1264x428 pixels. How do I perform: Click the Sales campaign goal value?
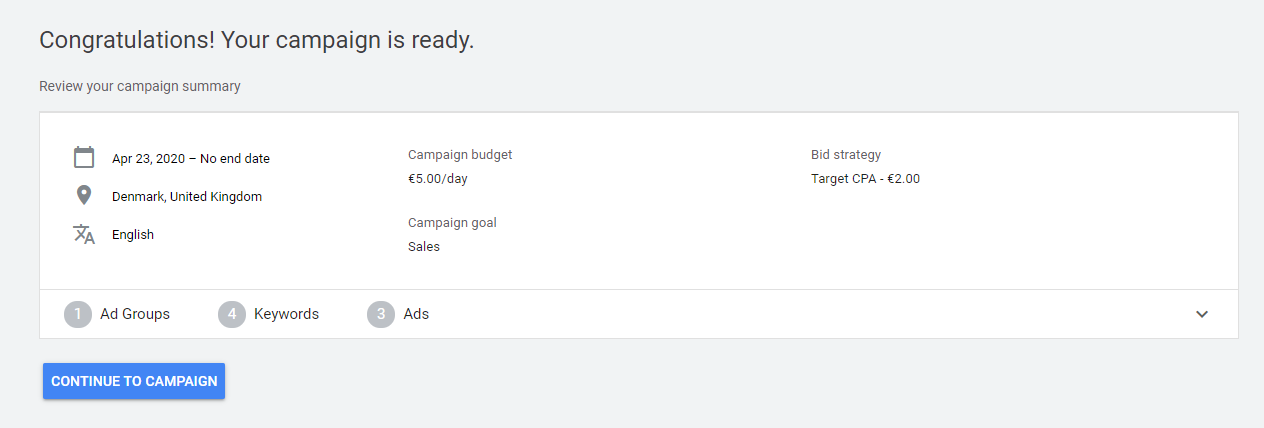[424, 246]
